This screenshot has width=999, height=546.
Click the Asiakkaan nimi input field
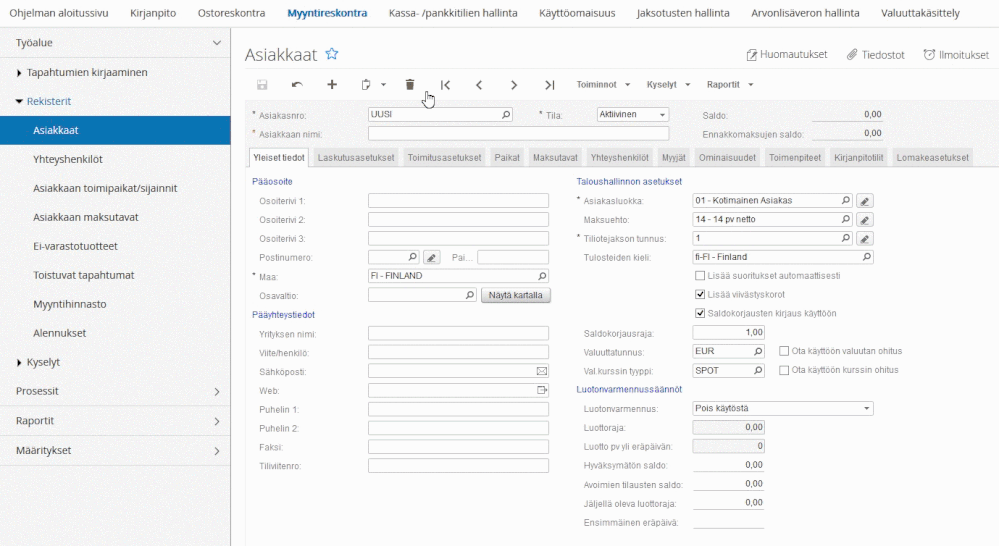tap(518, 133)
